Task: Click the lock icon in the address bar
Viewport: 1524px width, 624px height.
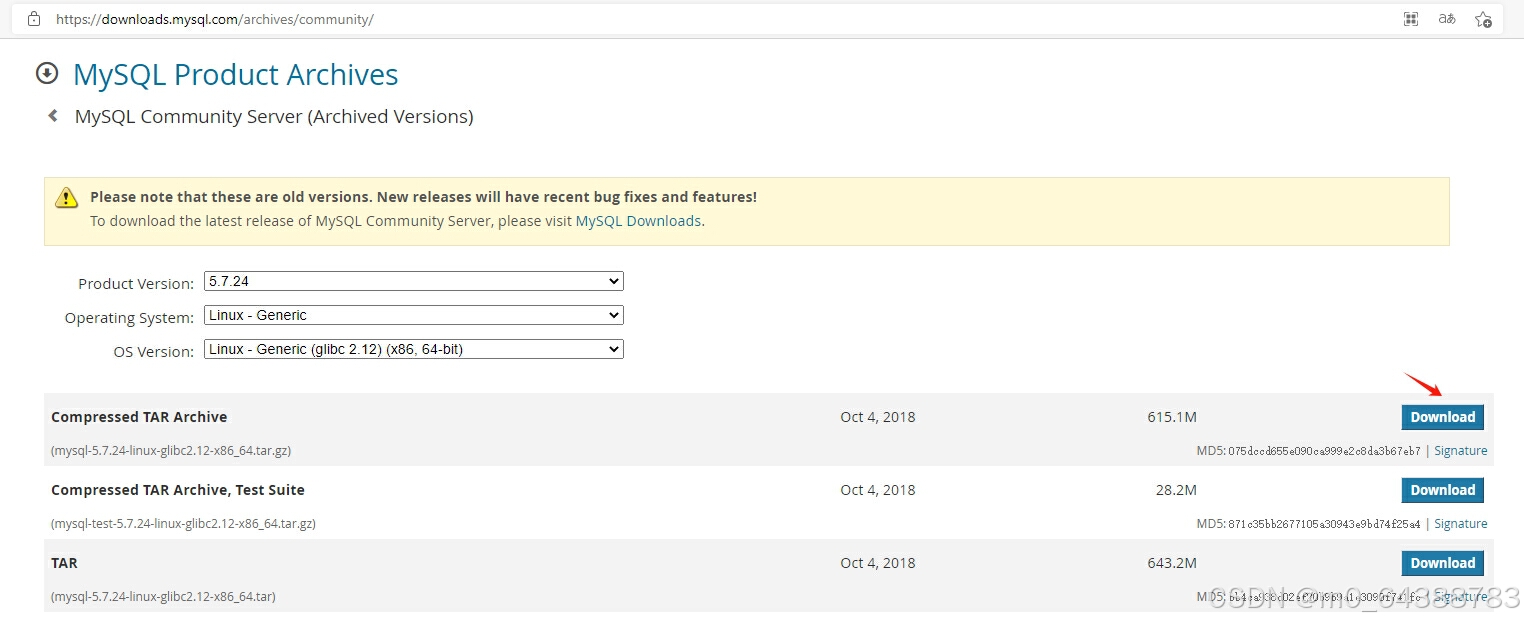Action: [34, 18]
